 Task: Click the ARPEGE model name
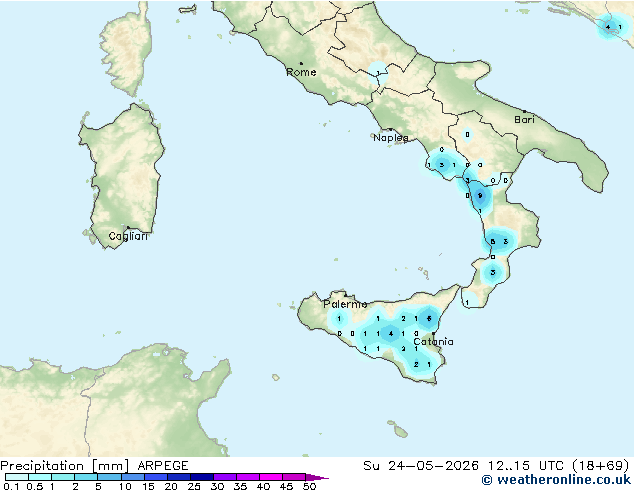(x=163, y=466)
